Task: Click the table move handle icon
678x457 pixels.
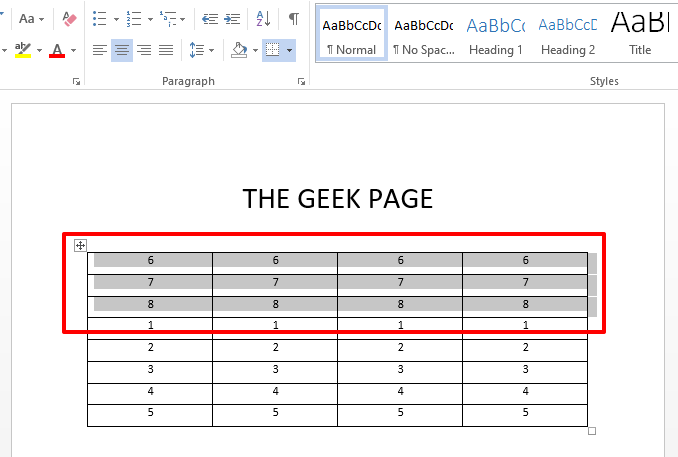Action: [x=81, y=245]
